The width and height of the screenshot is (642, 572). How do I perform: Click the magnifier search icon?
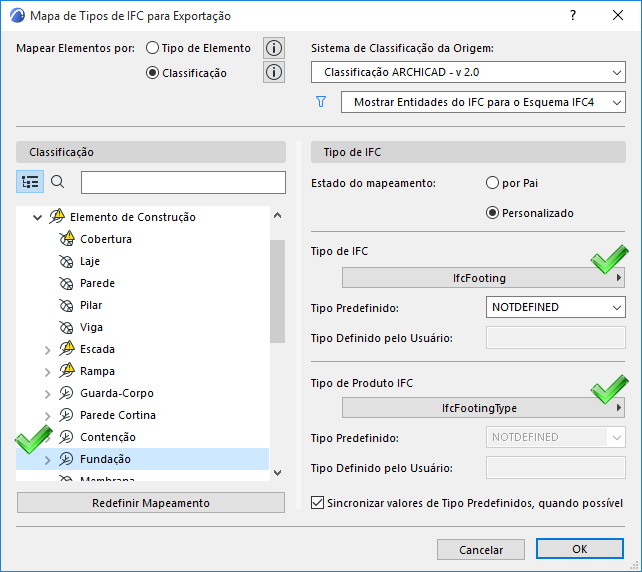(57, 182)
